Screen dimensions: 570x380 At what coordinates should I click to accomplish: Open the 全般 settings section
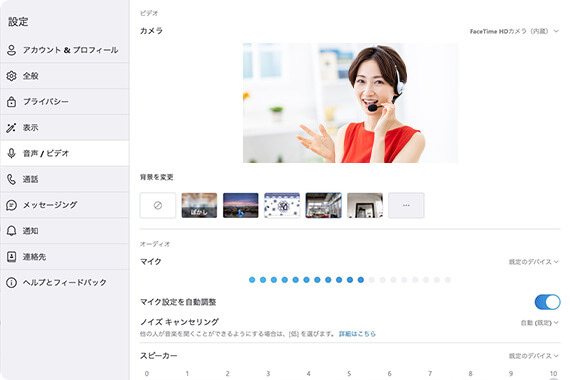point(65,76)
